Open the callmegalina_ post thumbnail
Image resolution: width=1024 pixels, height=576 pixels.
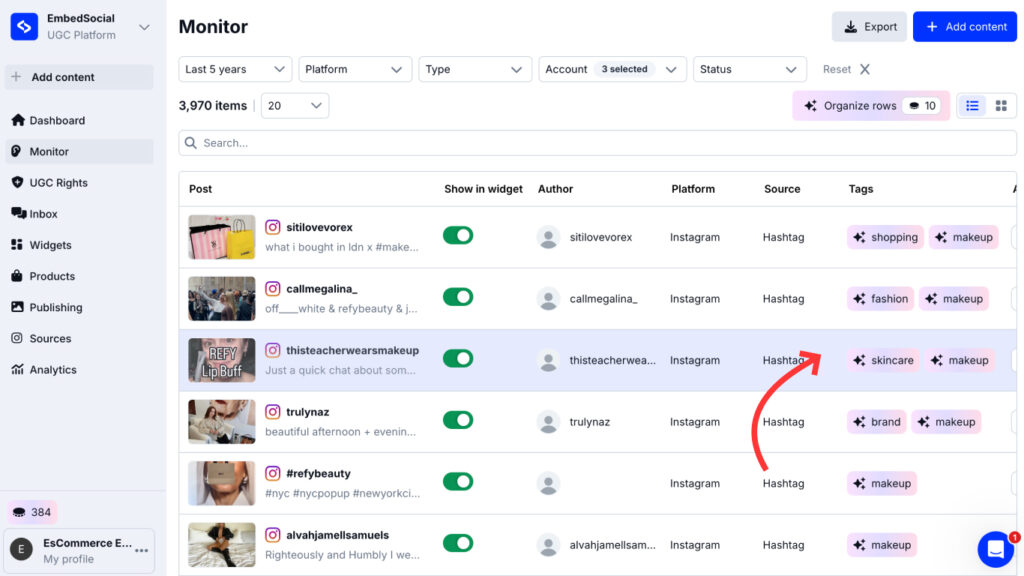(x=222, y=298)
